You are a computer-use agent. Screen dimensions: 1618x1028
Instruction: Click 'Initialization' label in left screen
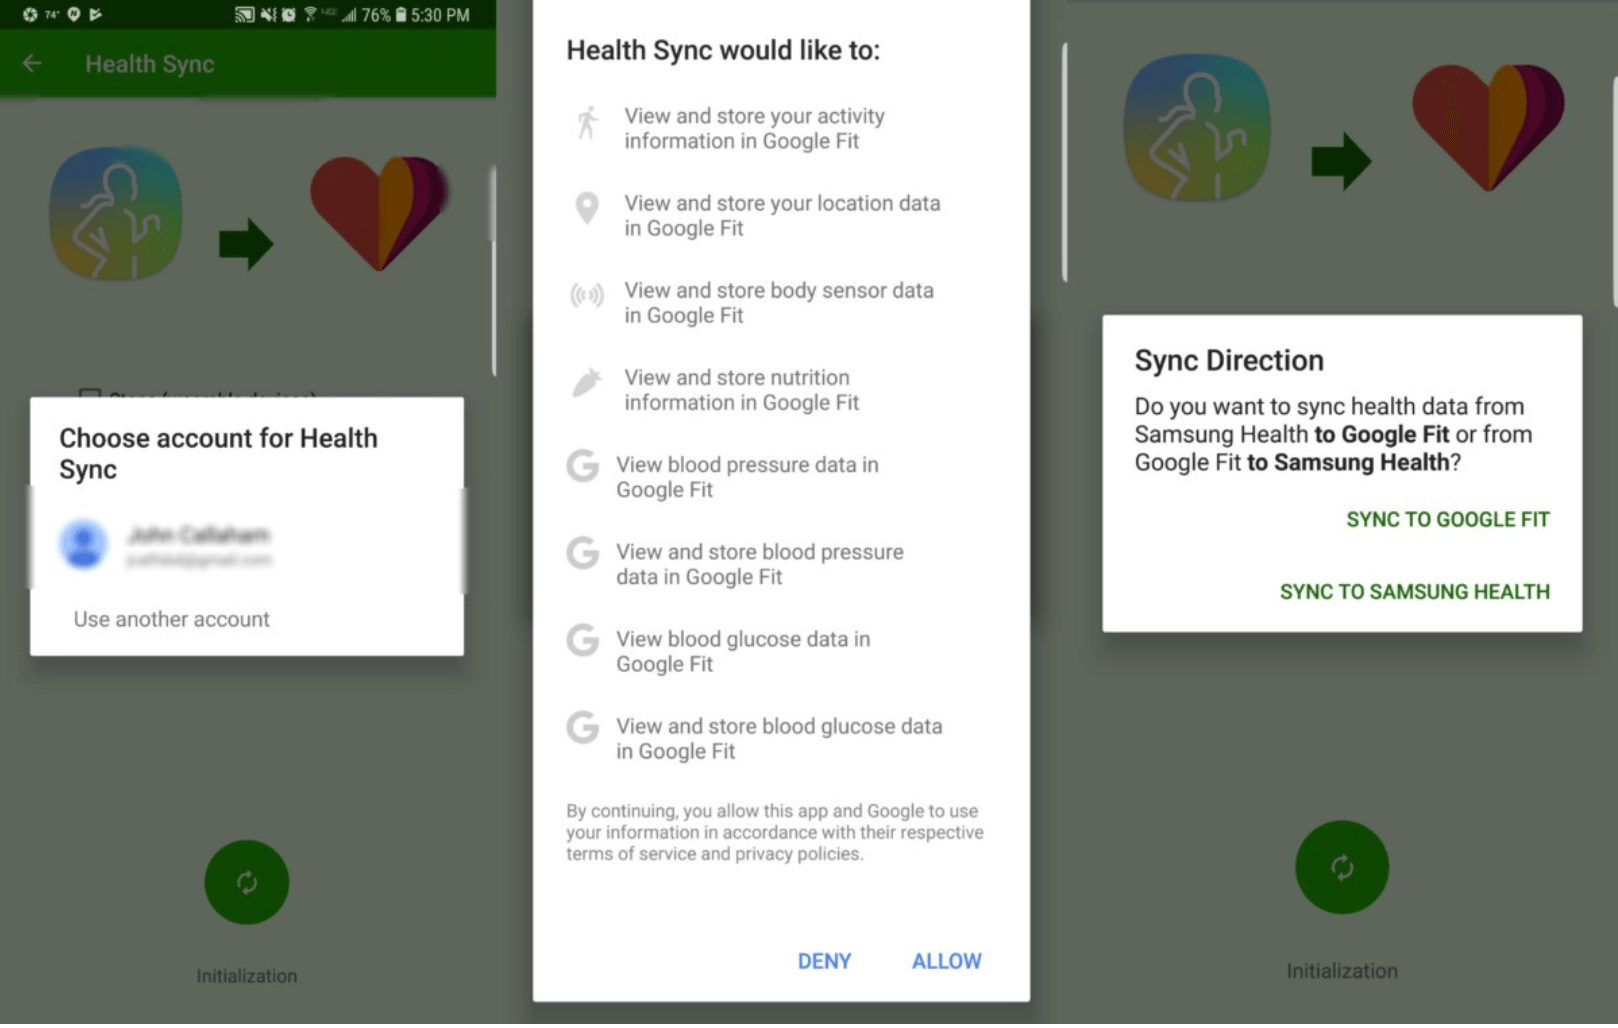[246, 976]
